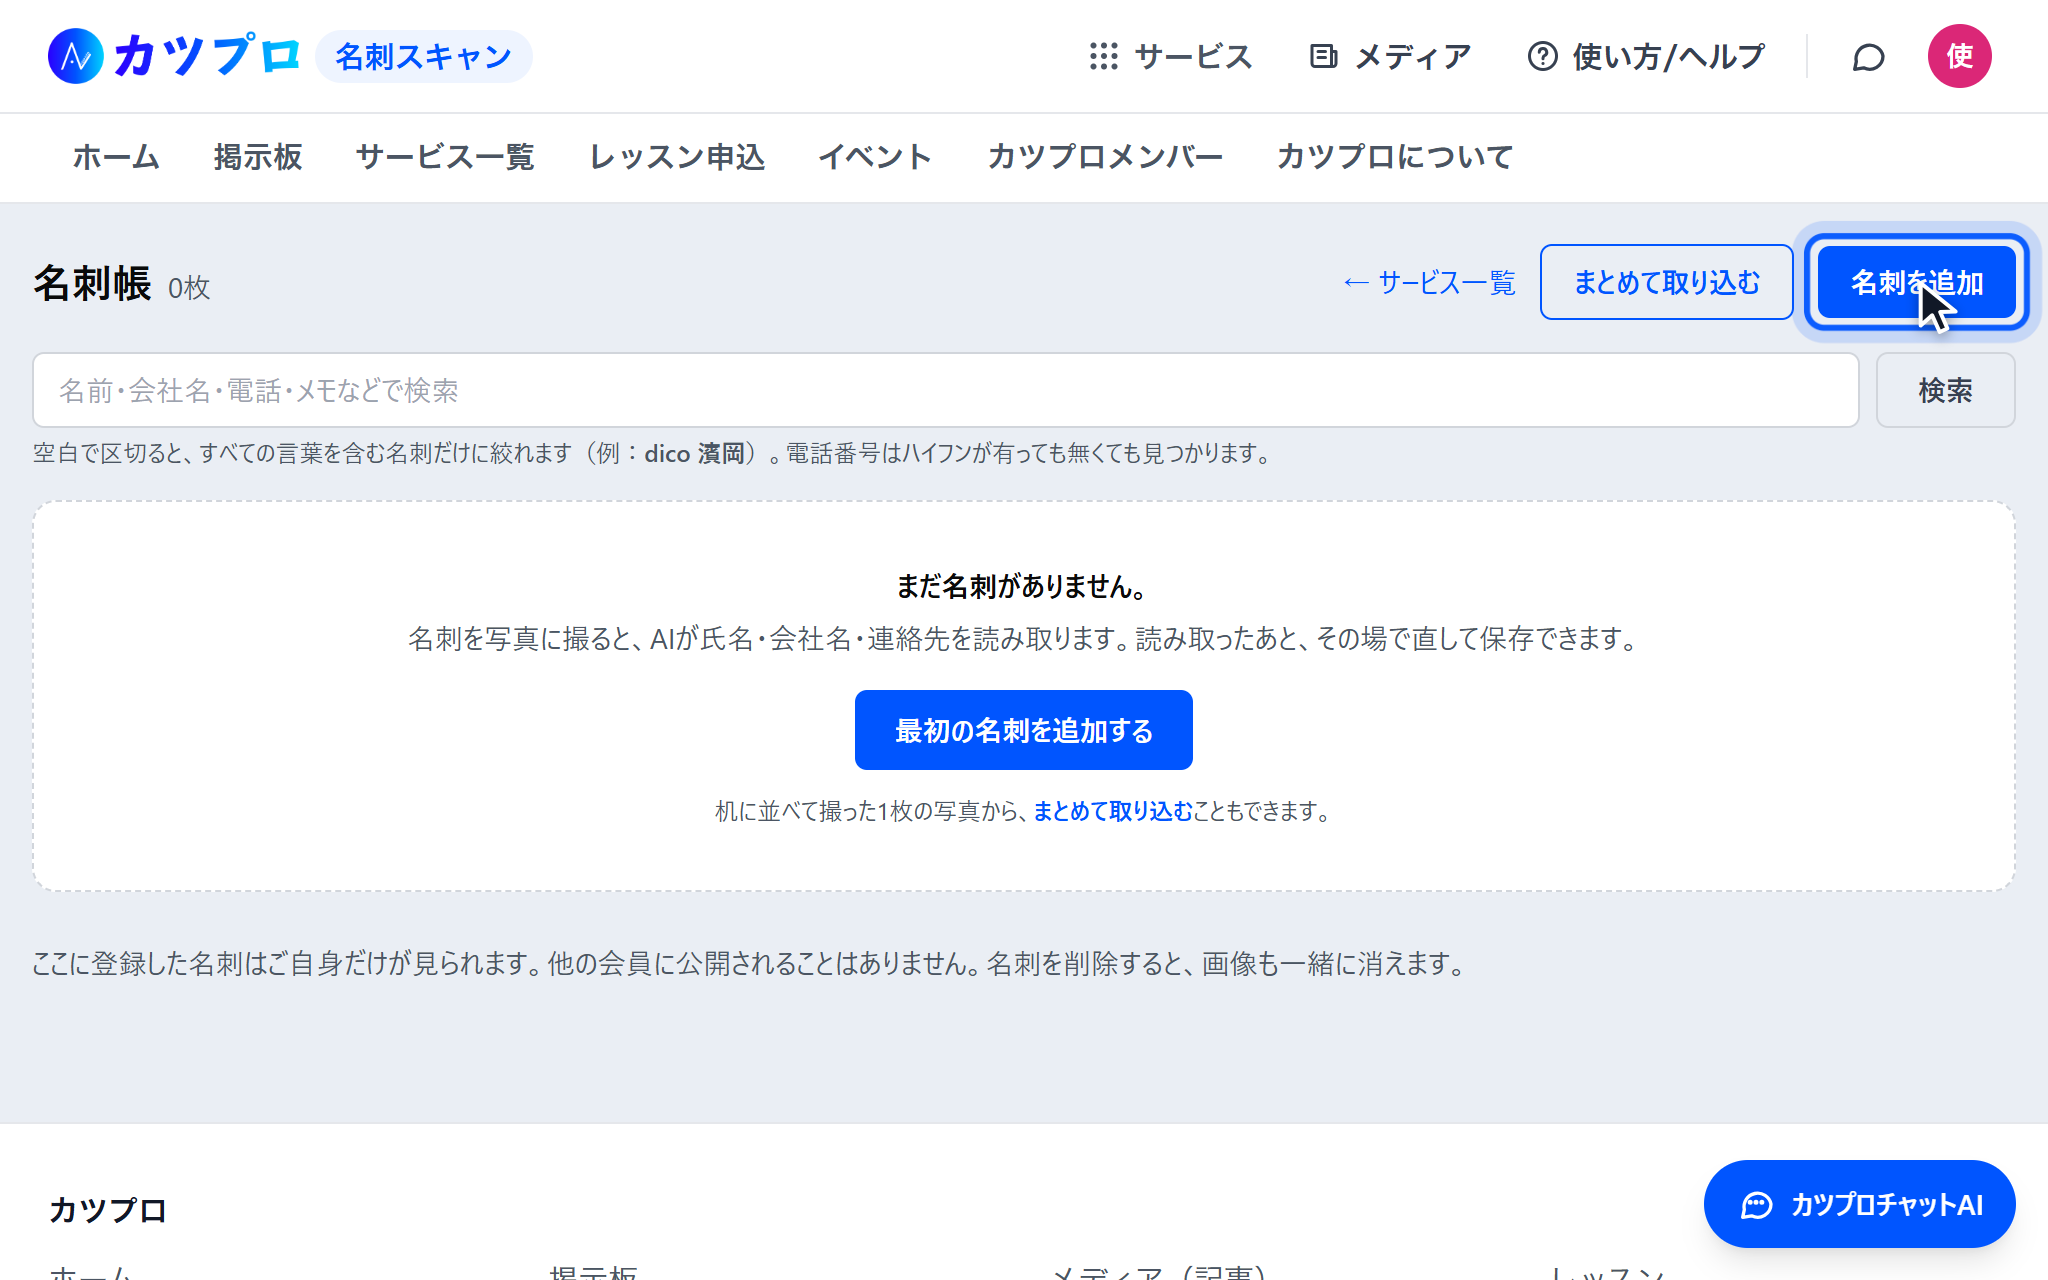Open 使い方/ヘルプ help page
The height and width of the screenshot is (1280, 2048).
coord(1646,56)
